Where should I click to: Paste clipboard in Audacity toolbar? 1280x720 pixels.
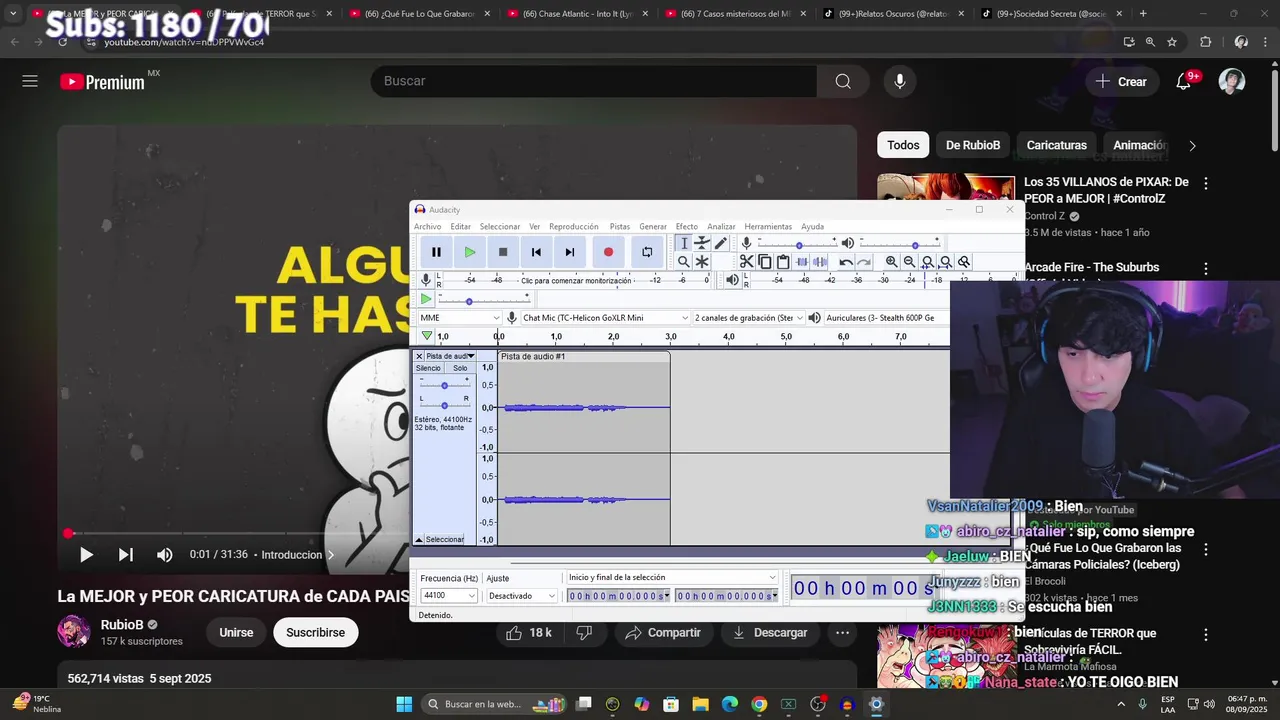pyautogui.click(x=783, y=262)
